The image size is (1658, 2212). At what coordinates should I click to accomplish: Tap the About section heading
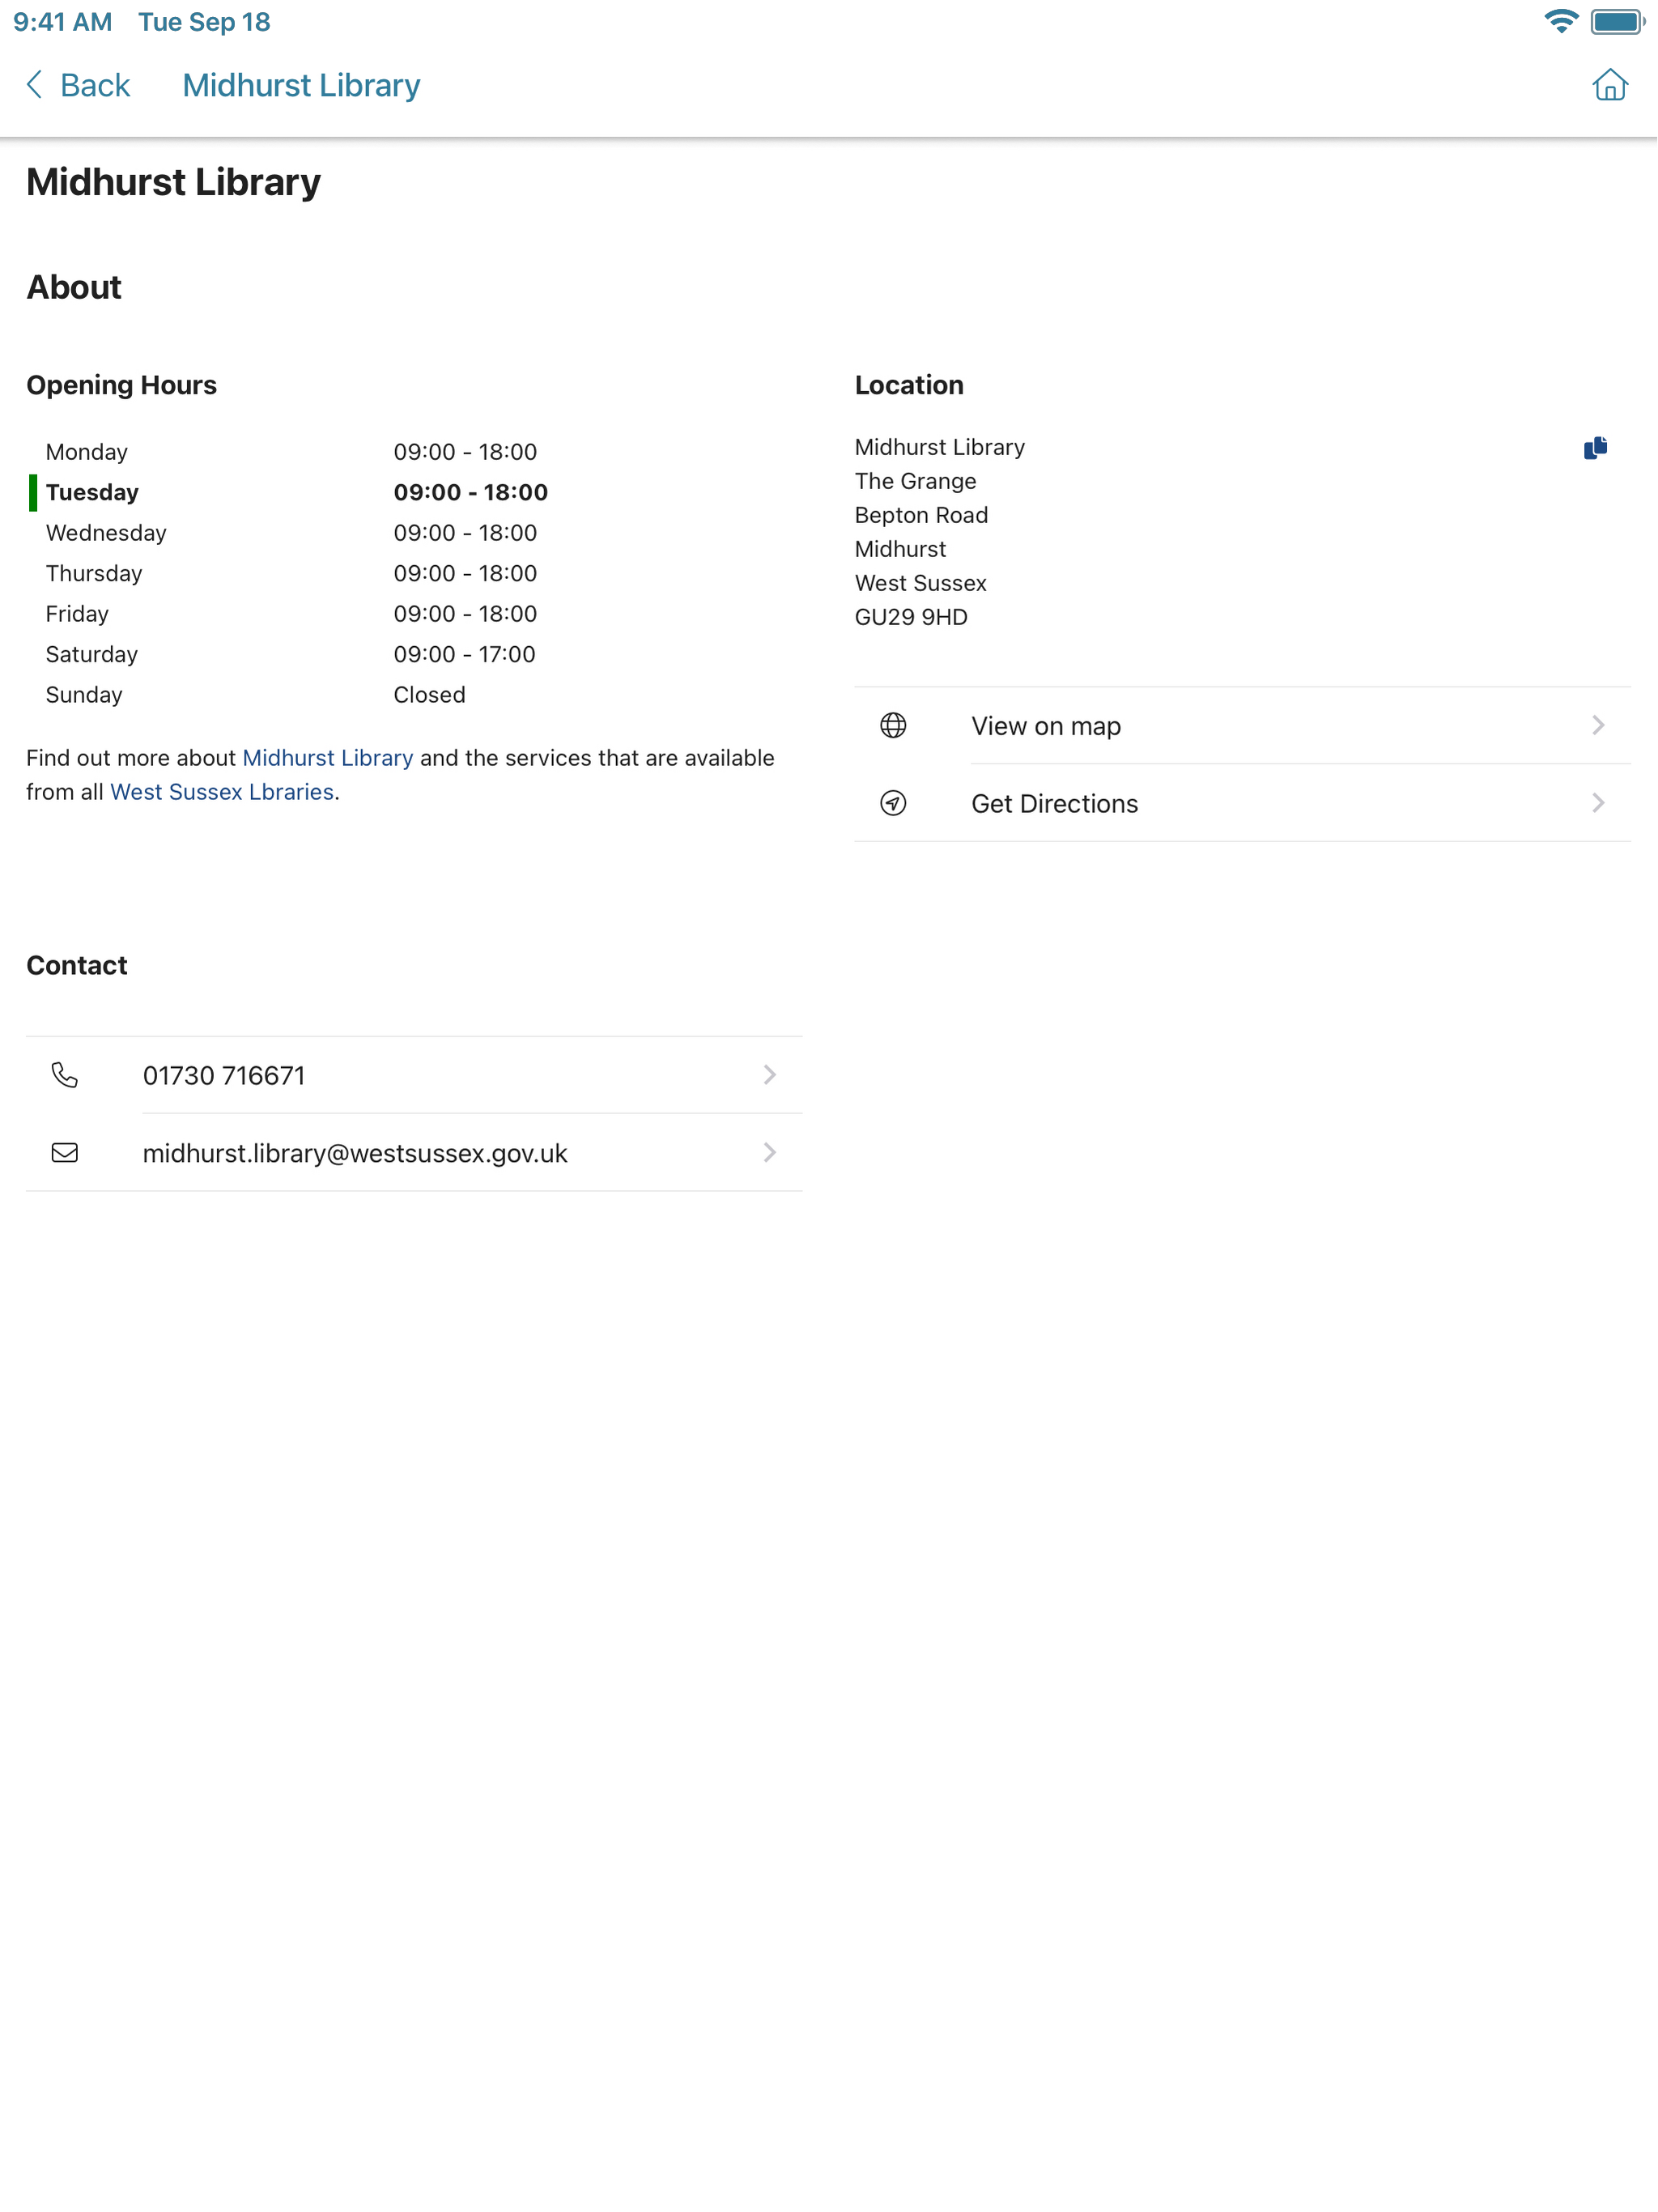(x=74, y=287)
